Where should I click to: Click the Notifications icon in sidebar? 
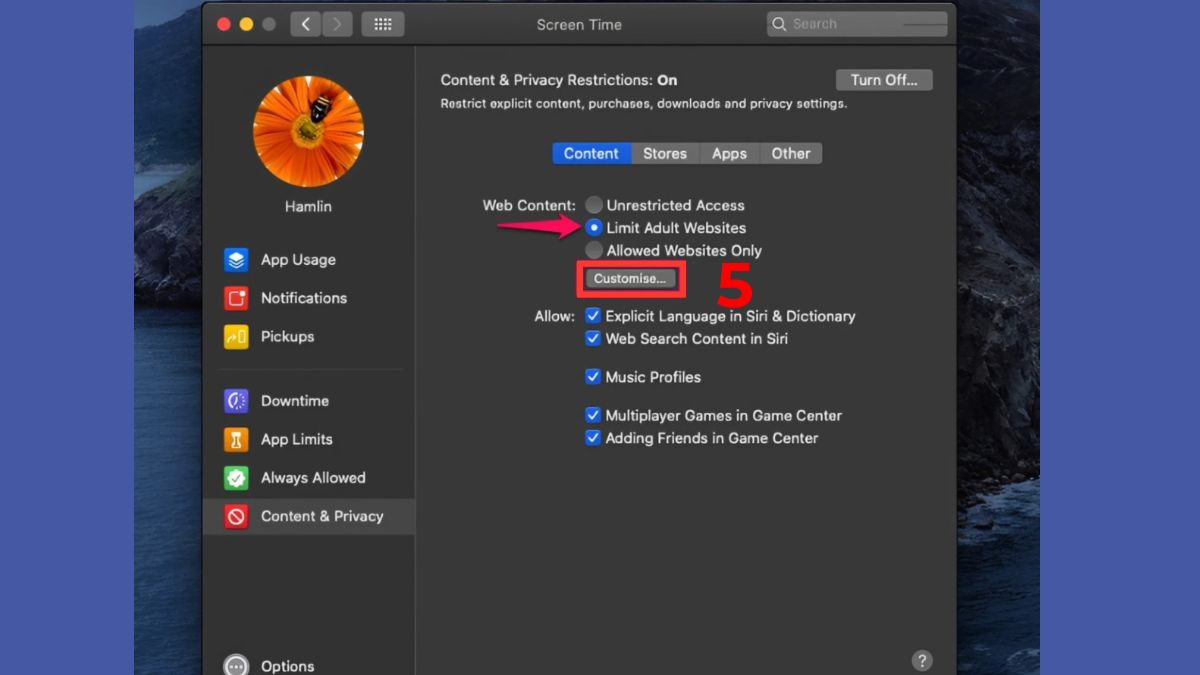(x=236, y=298)
